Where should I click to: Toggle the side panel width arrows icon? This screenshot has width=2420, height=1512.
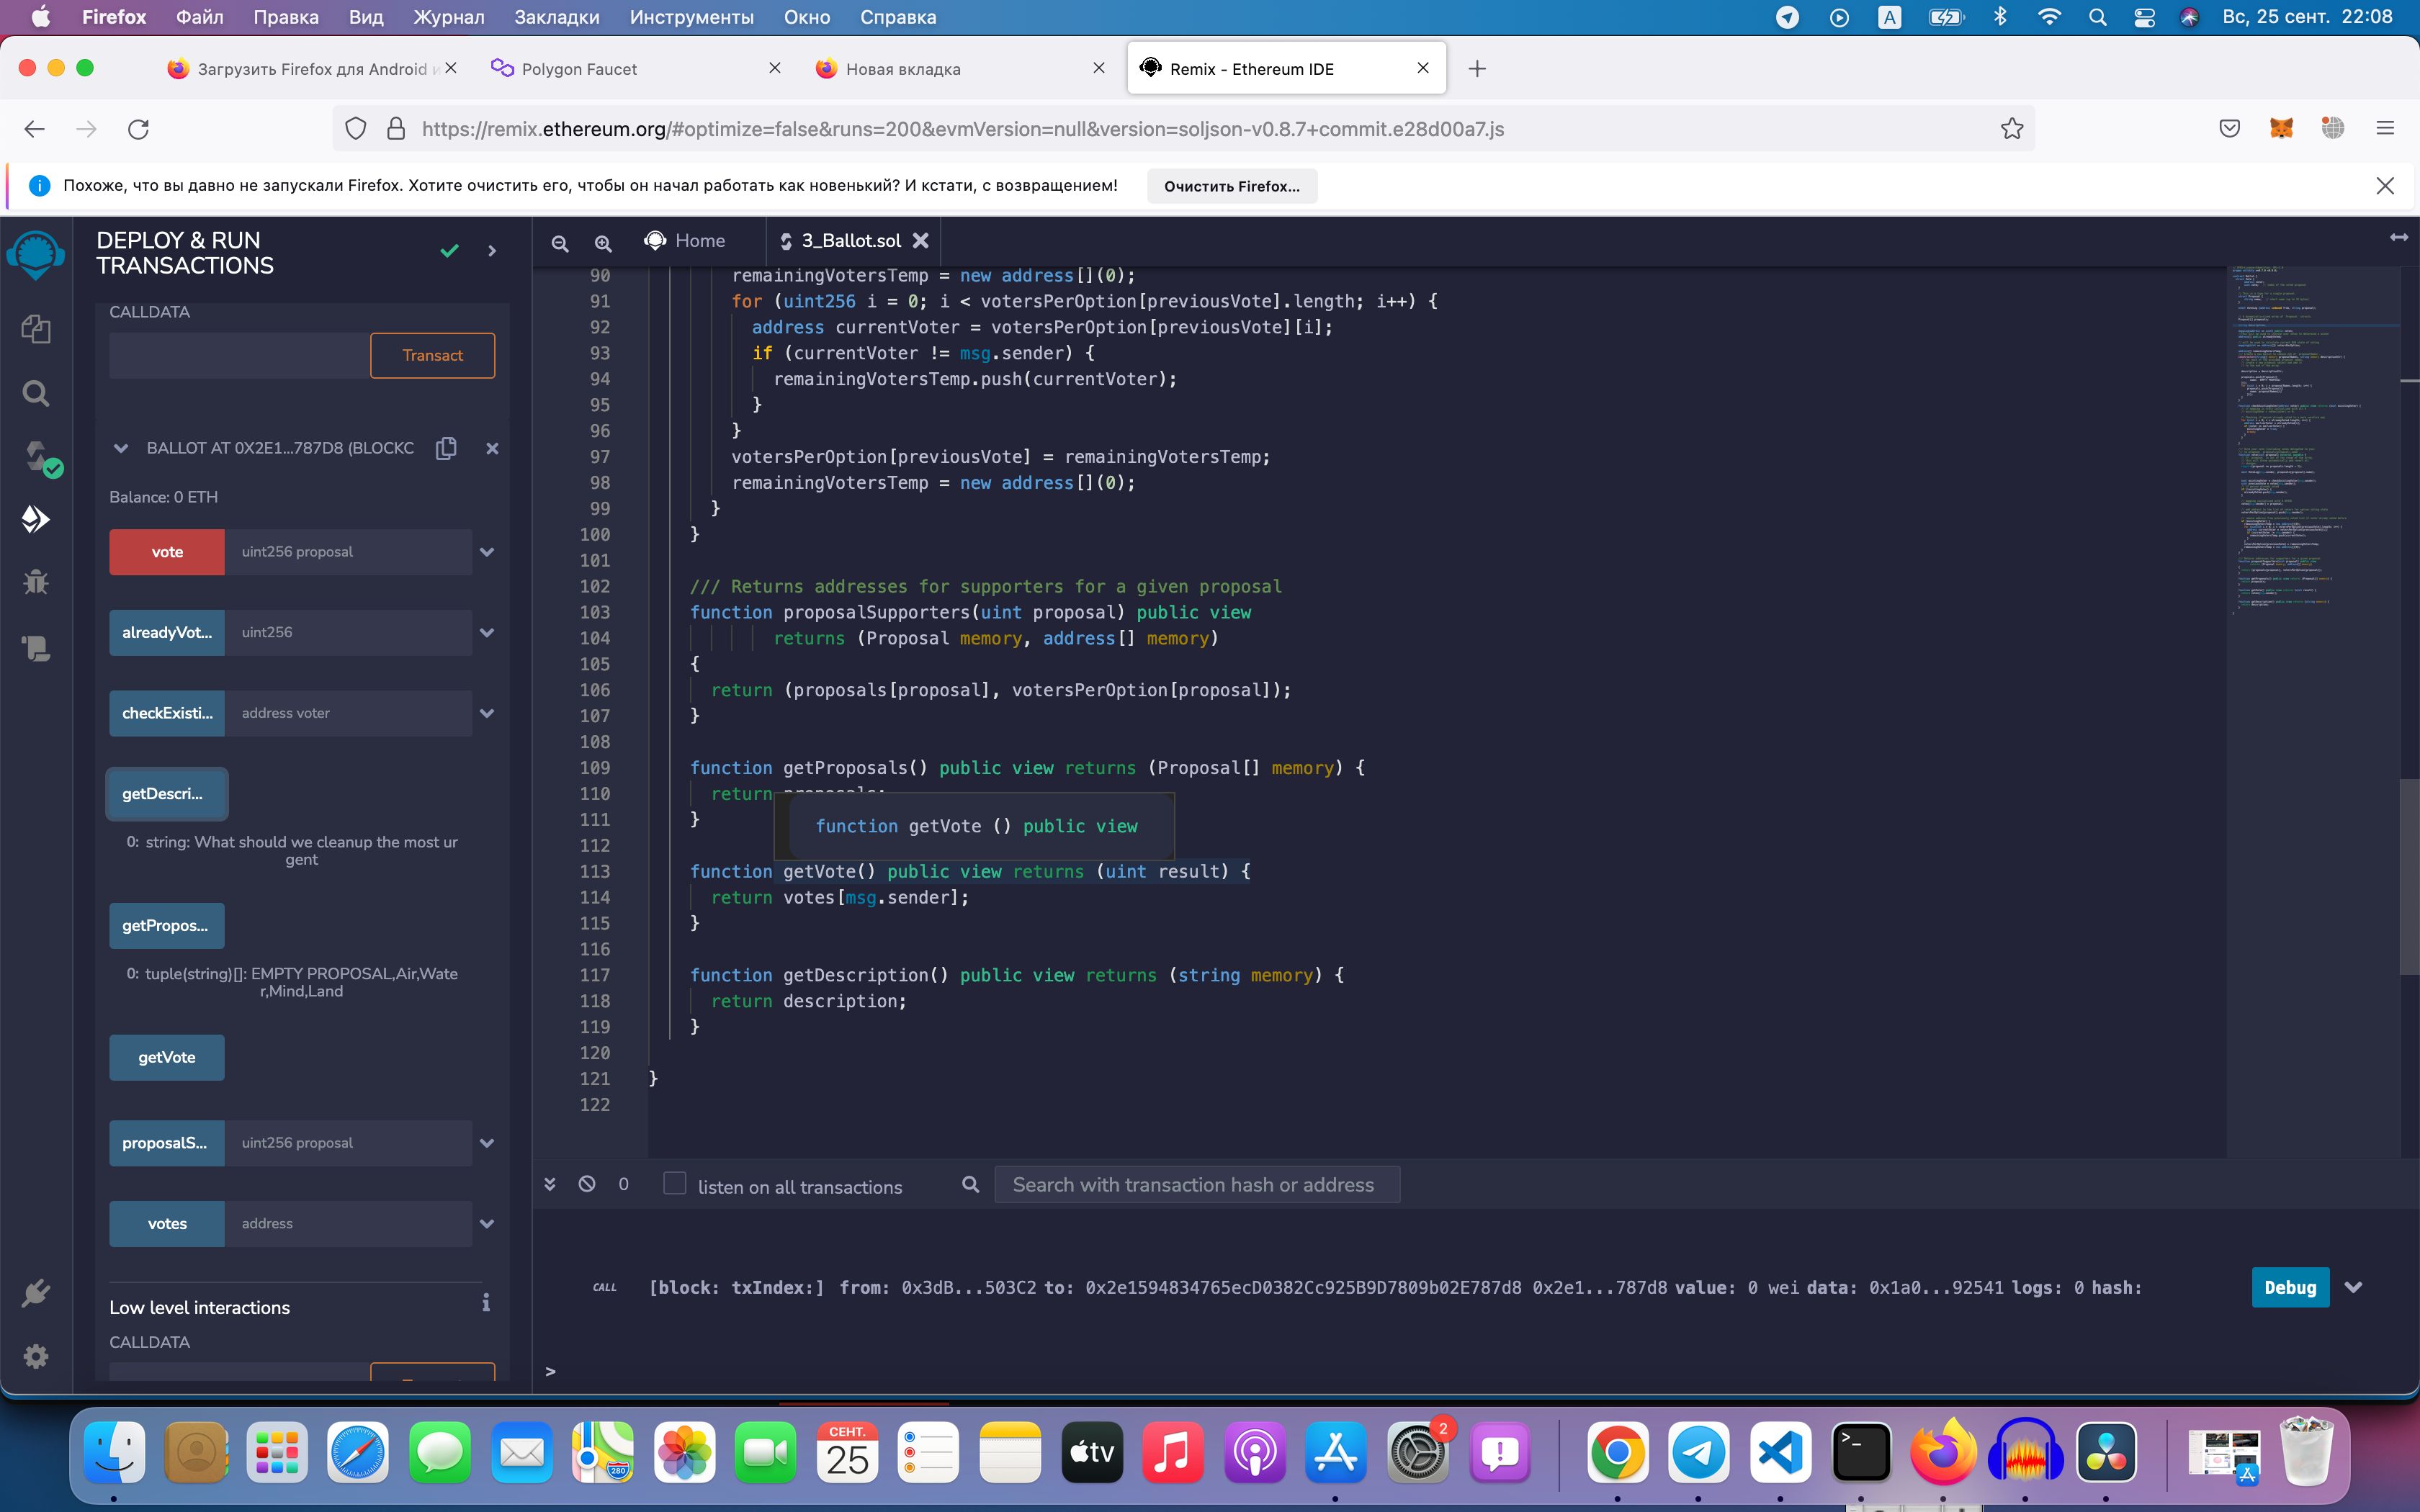[2398, 237]
